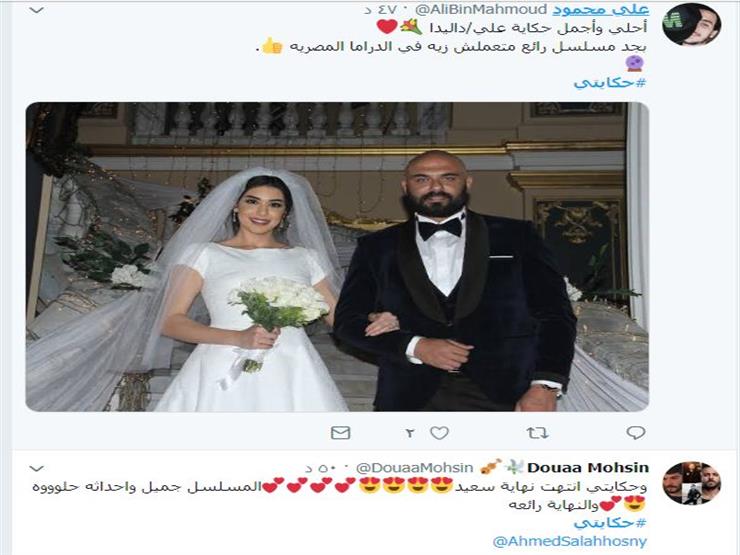Click the envelope direct message icon
The height and width of the screenshot is (555, 740).
340,432
